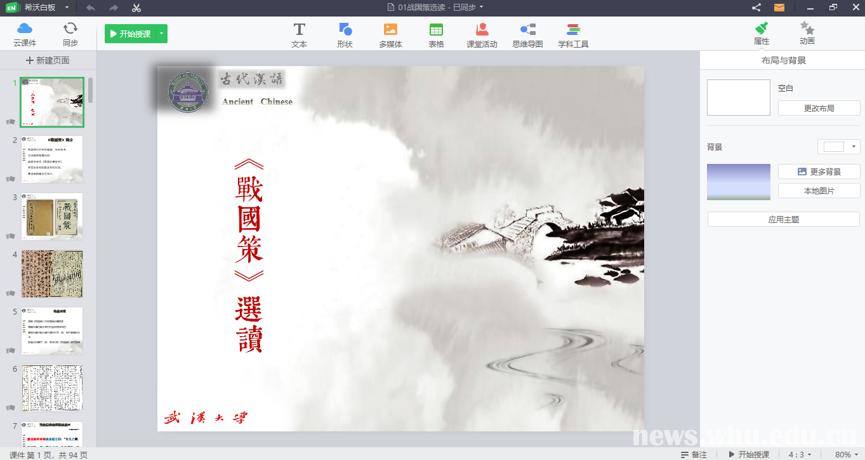Open the background color swatch picker
Viewport: 865px width, 460px height.
click(838, 147)
